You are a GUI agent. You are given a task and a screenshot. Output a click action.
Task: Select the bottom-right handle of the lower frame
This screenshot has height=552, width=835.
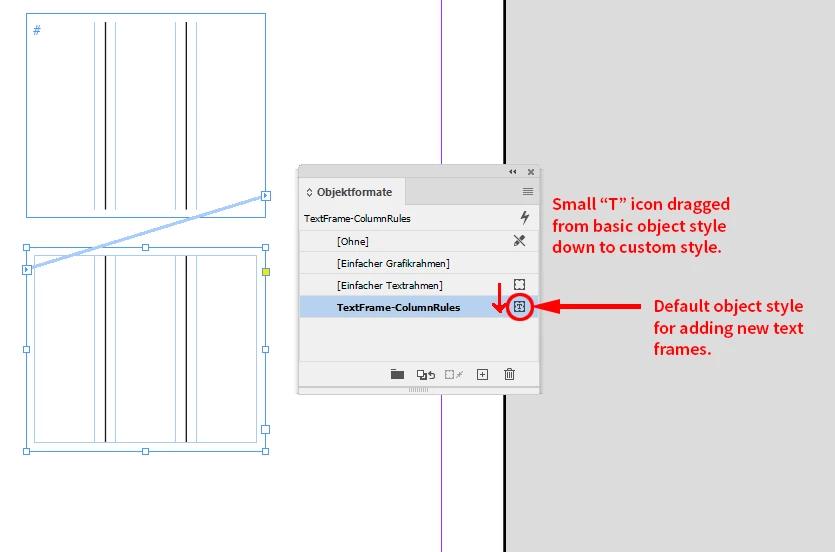coord(266,451)
